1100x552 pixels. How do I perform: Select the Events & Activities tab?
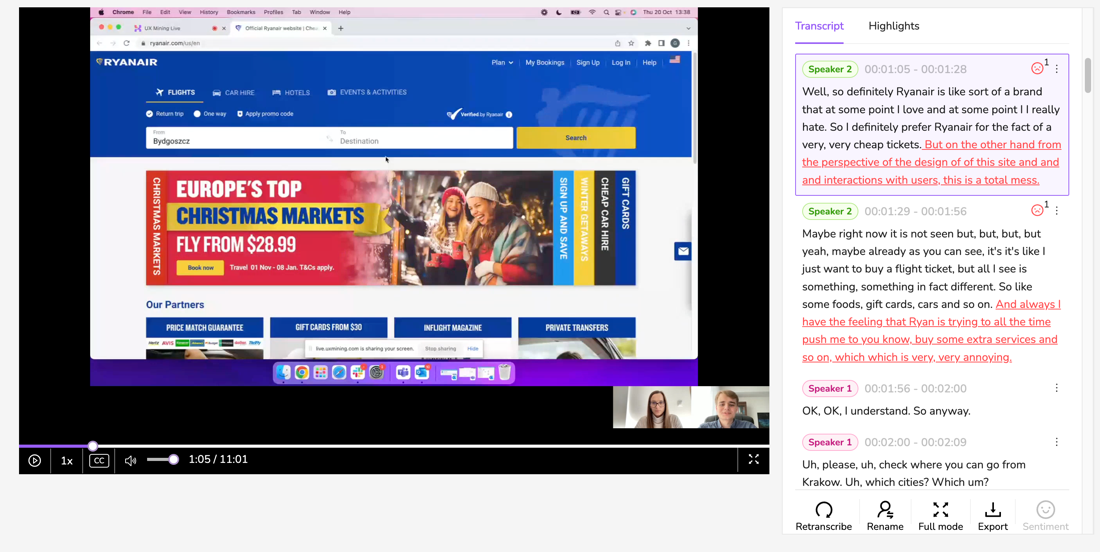pos(367,93)
